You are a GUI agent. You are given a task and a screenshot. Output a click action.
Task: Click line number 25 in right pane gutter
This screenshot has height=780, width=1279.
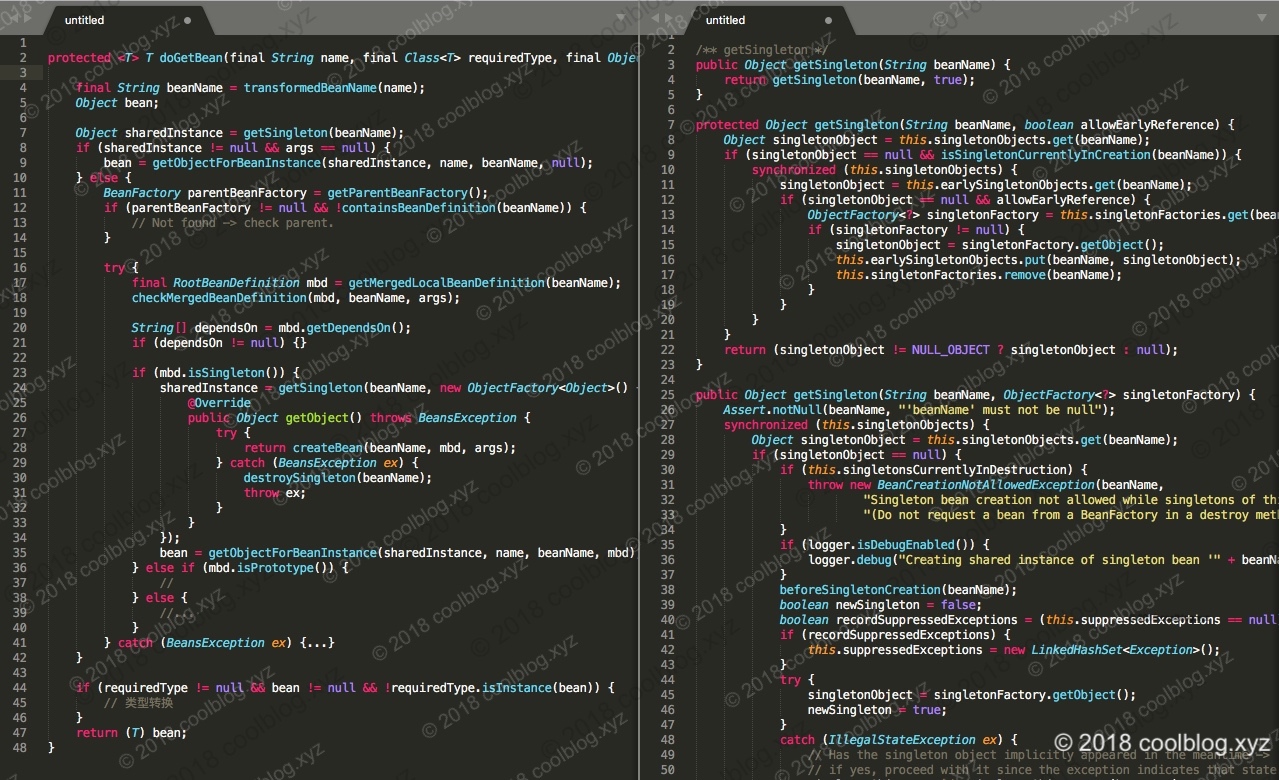point(668,395)
